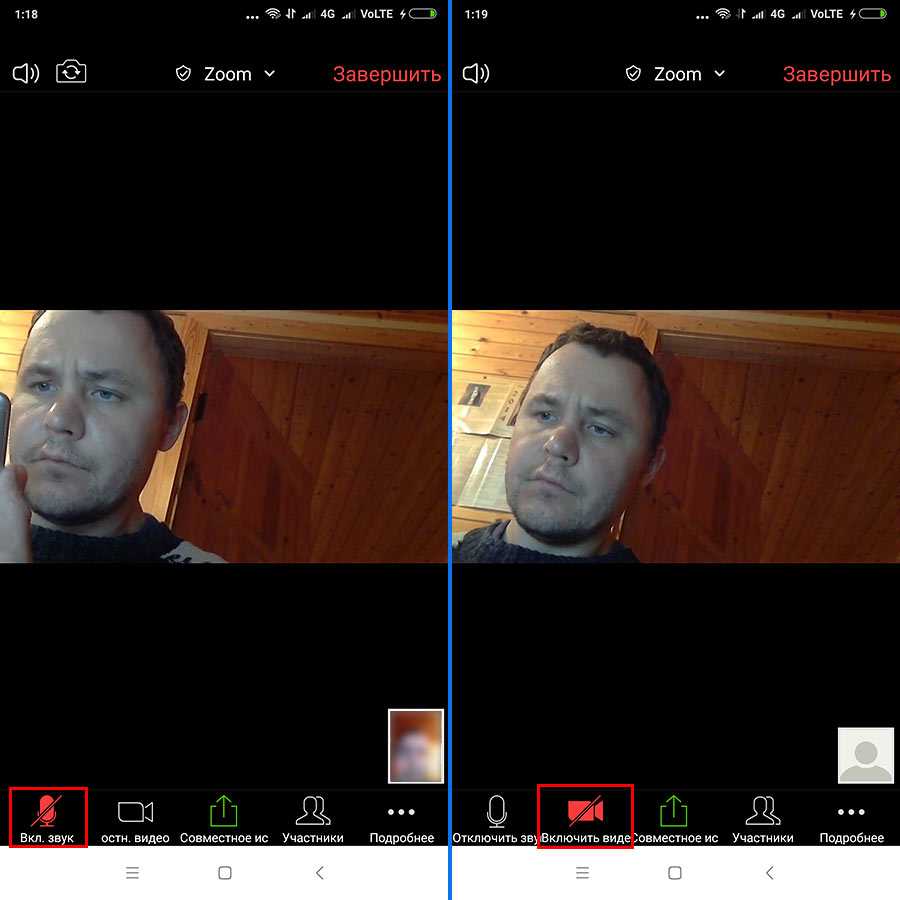This screenshot has height=900, width=900.
Task: Tap the speaker icon on the left screen
Action: pos(25,73)
